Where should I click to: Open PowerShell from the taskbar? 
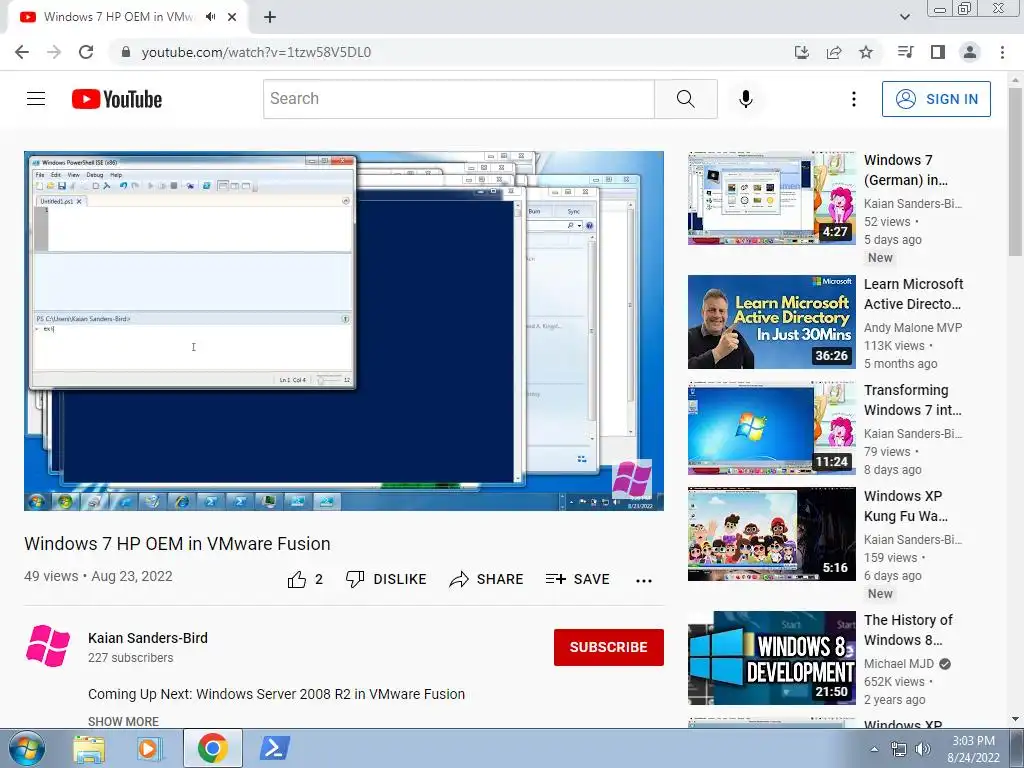pos(274,748)
